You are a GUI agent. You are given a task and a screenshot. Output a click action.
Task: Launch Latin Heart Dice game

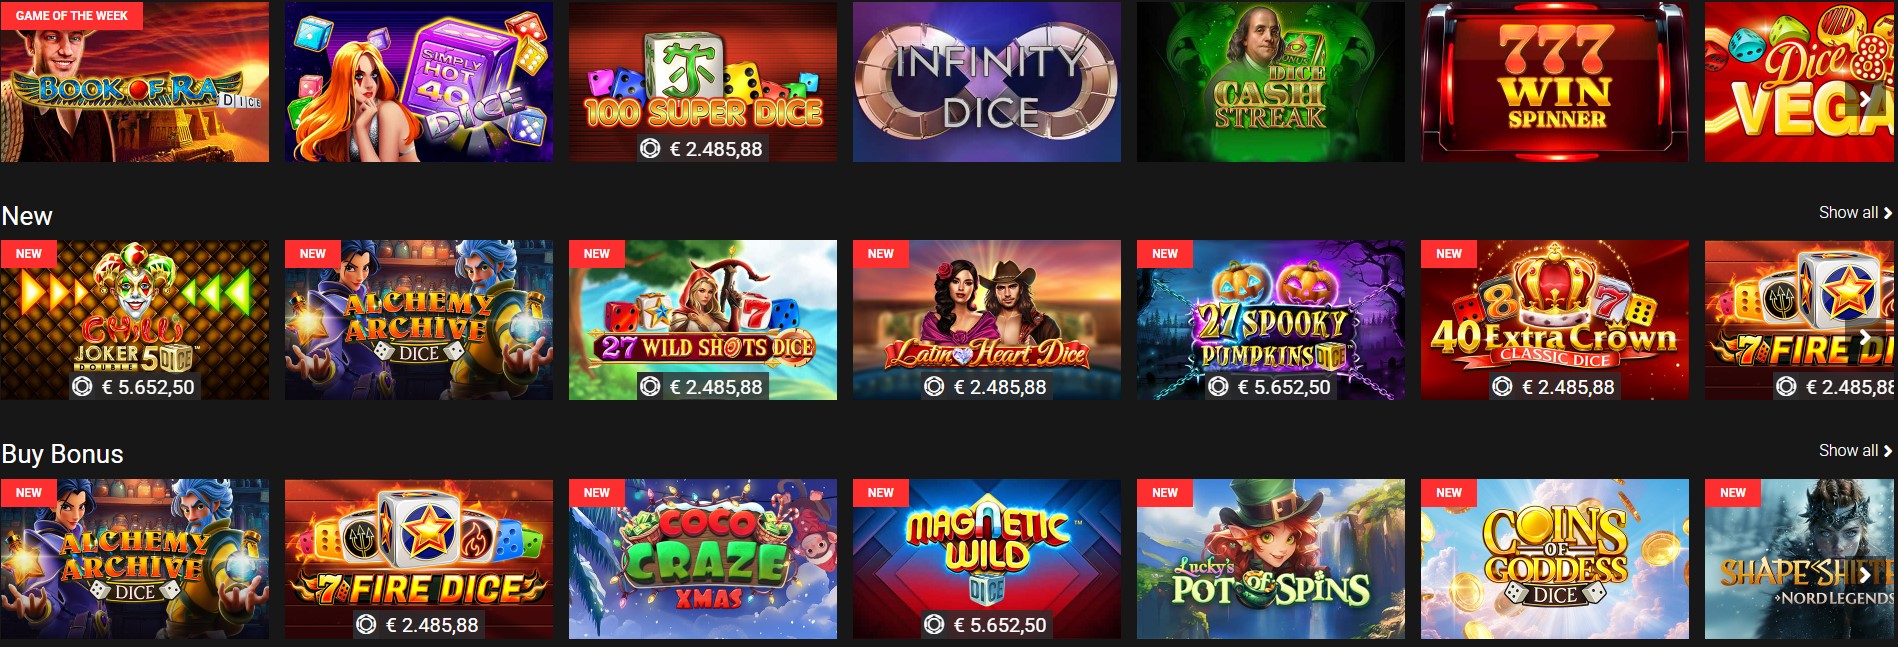coord(987,320)
